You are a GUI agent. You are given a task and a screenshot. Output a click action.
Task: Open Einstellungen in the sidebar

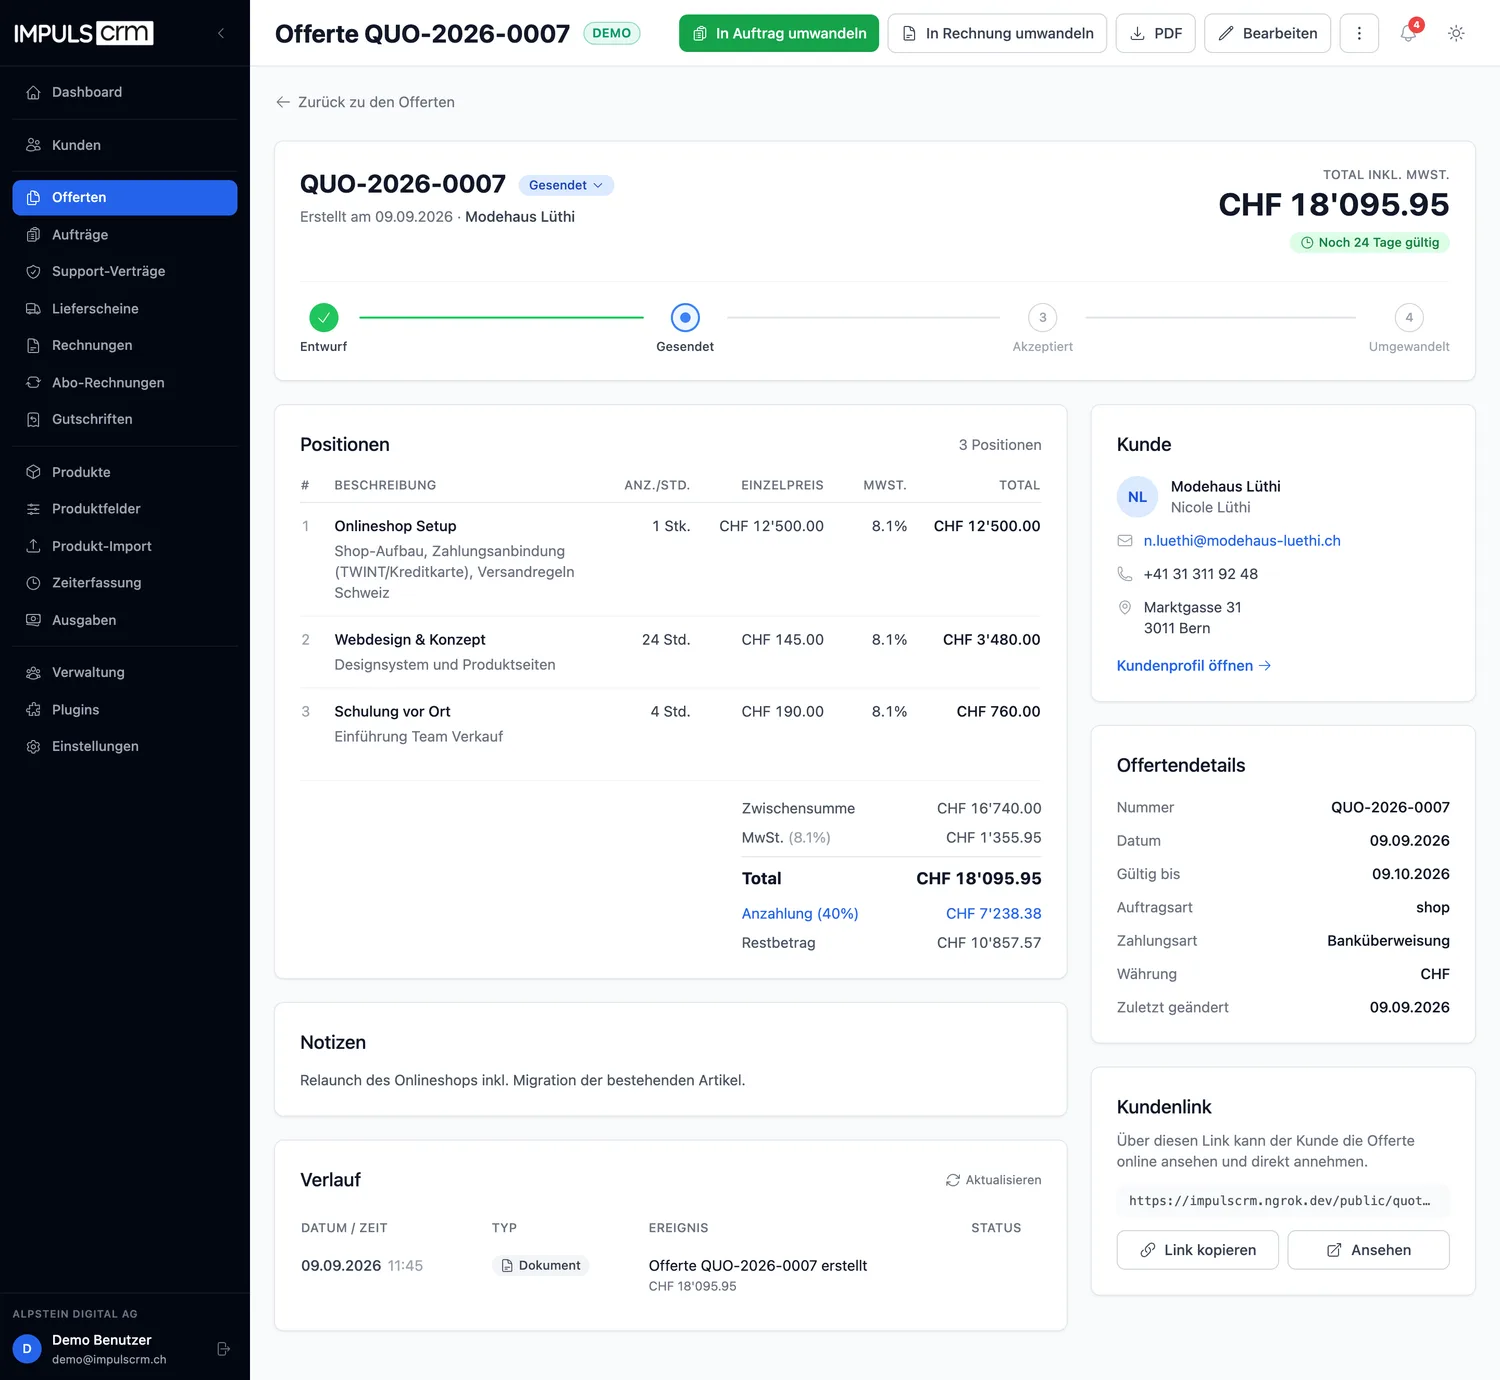[125, 746]
